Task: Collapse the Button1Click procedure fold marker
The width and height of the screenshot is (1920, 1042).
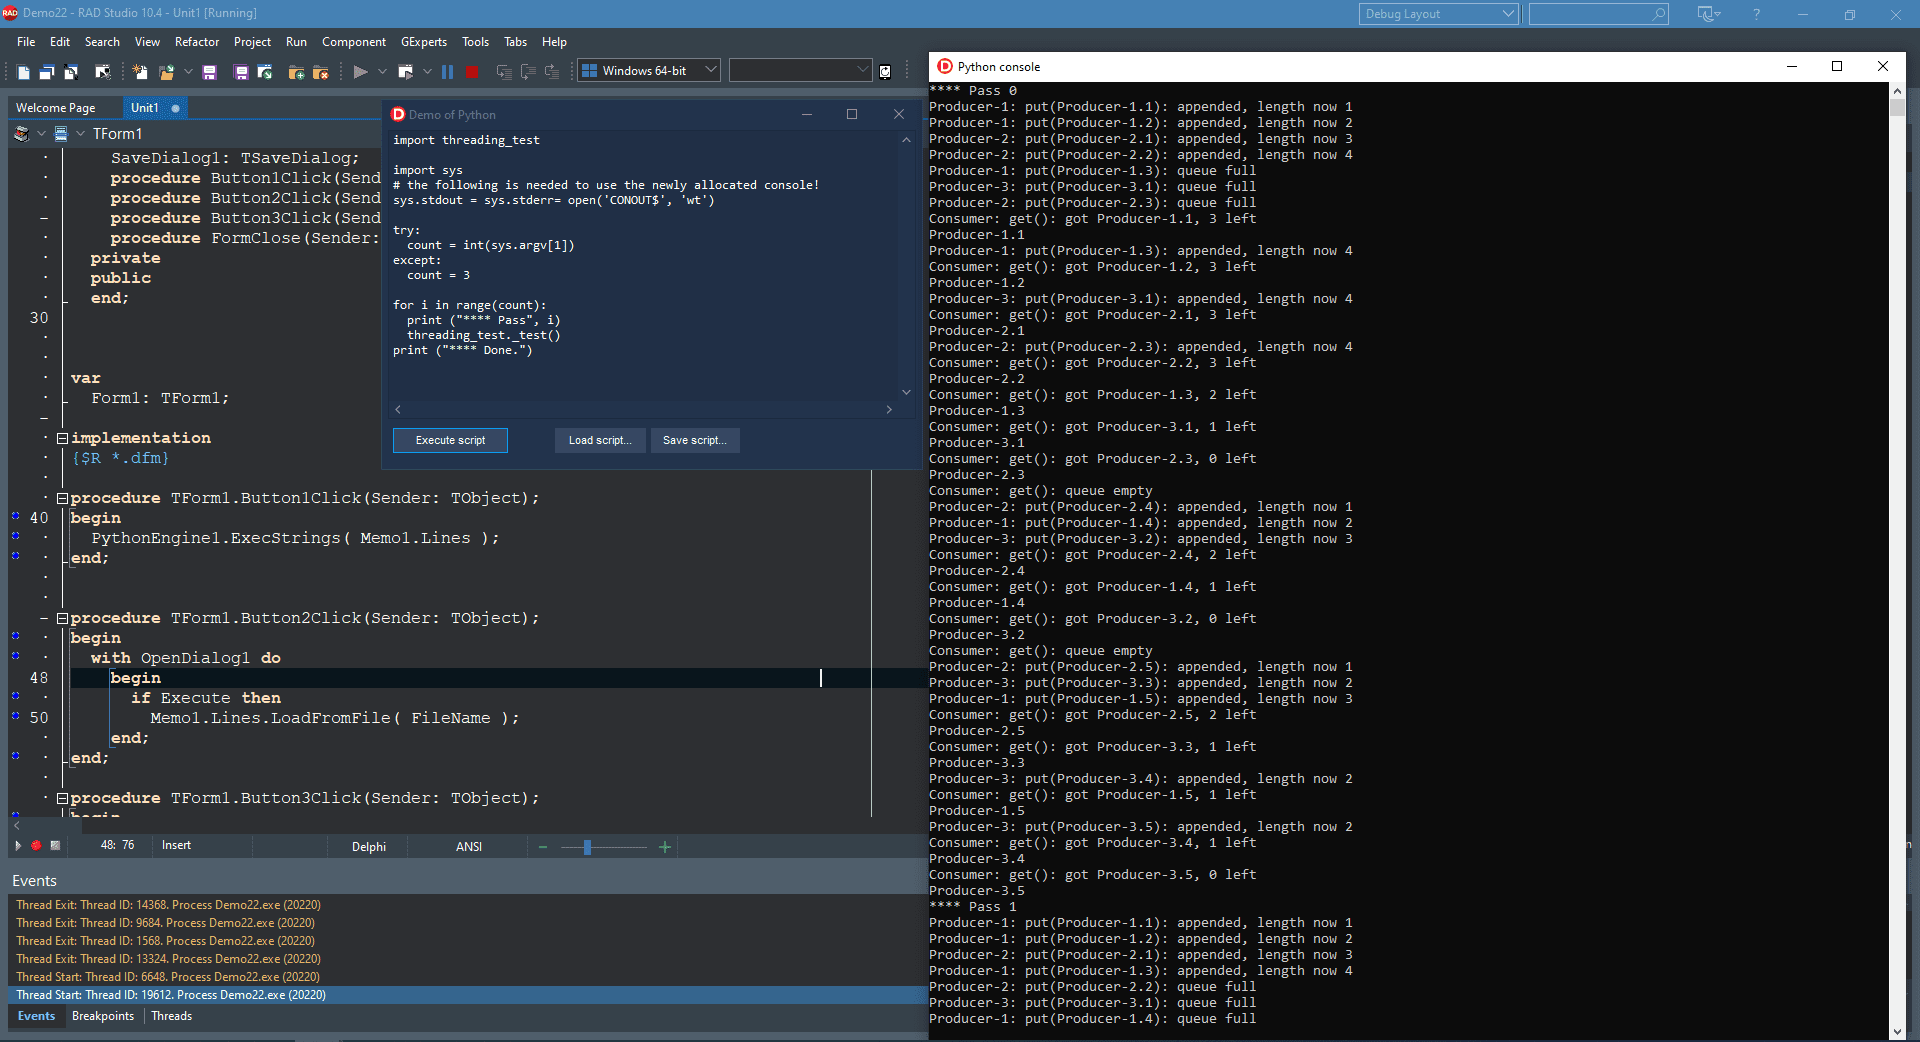Action: pyautogui.click(x=62, y=498)
